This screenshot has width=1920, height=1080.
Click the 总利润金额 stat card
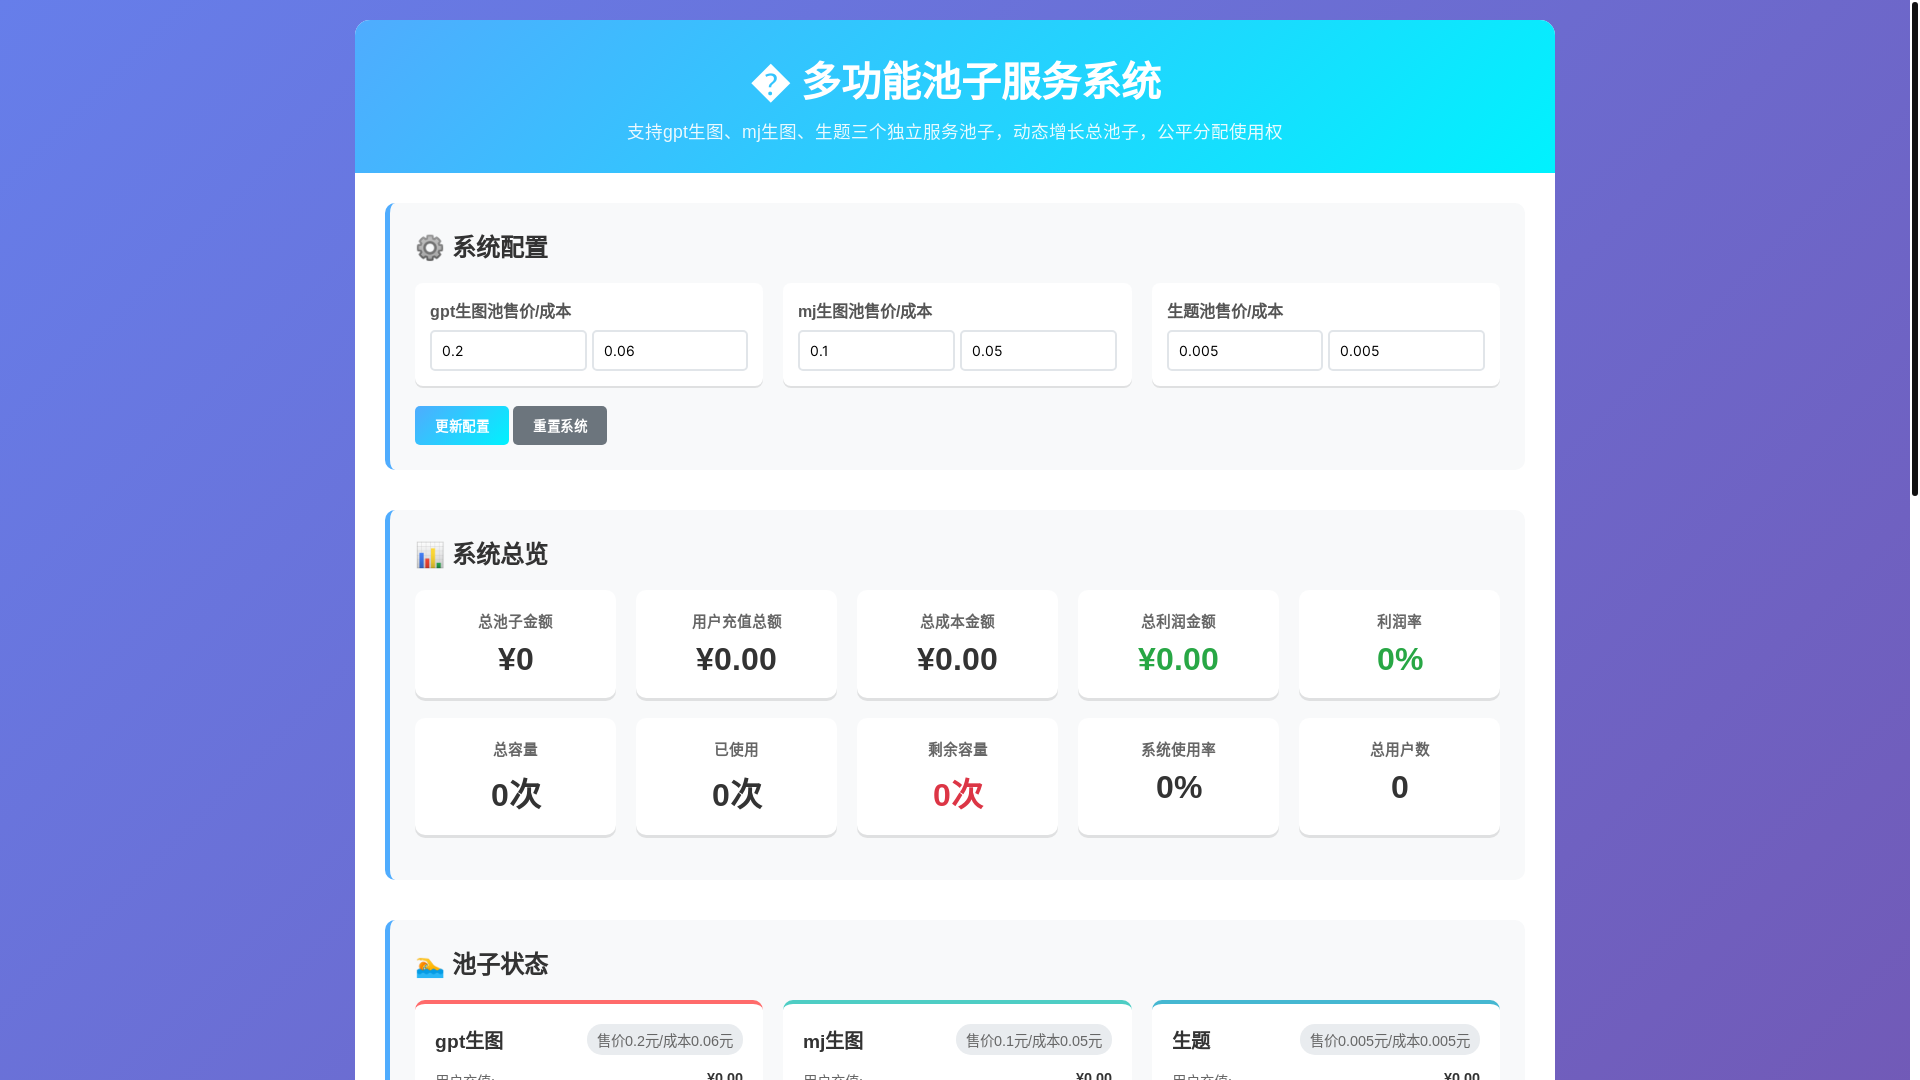coord(1179,644)
